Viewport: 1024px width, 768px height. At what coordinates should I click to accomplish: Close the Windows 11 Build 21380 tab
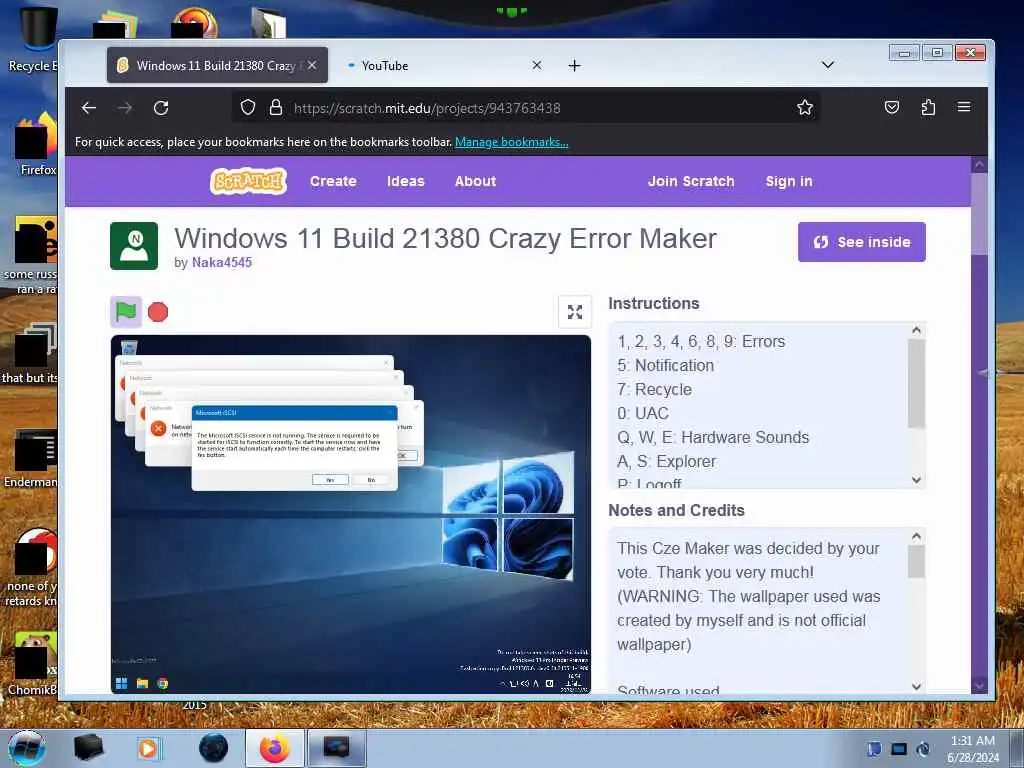pos(312,65)
